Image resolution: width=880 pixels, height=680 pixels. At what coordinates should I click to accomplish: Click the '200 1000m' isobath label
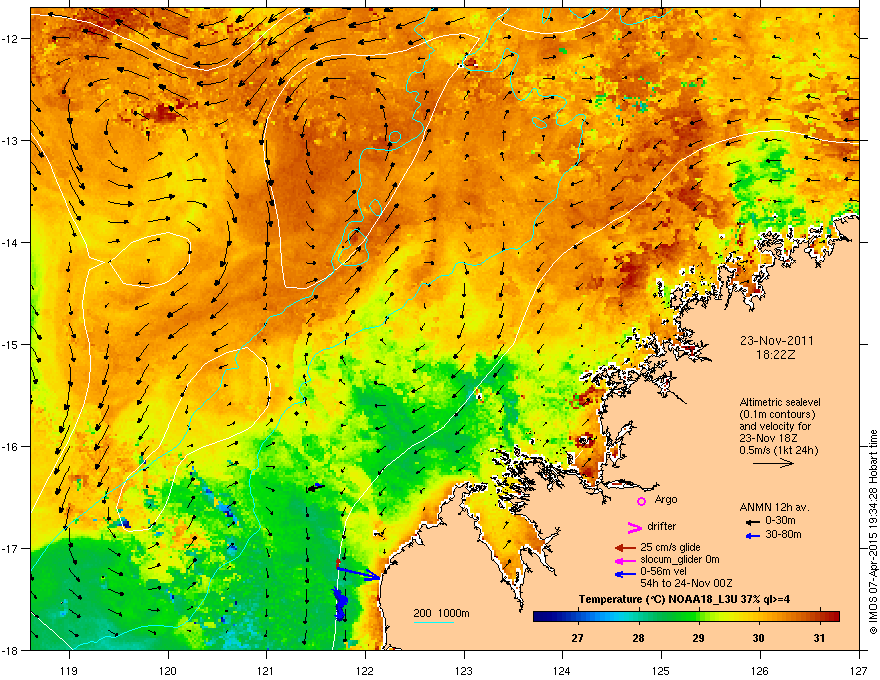click(x=441, y=613)
